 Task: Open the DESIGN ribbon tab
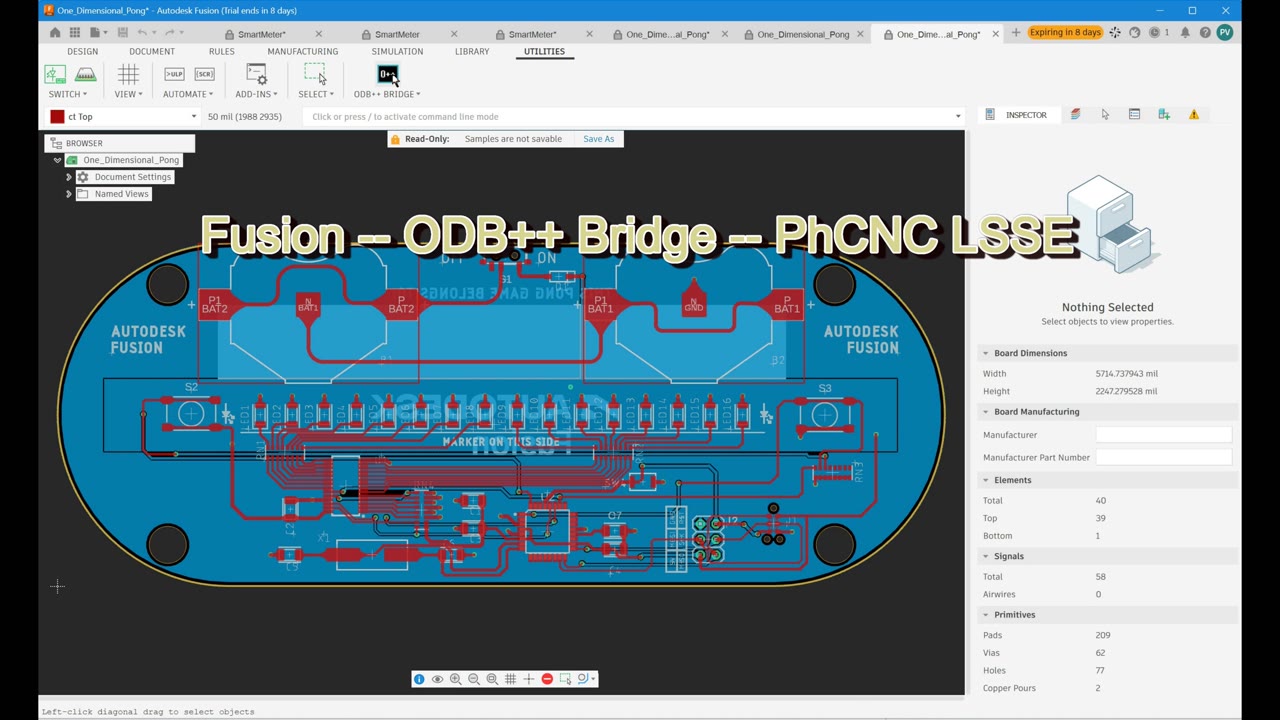click(83, 51)
